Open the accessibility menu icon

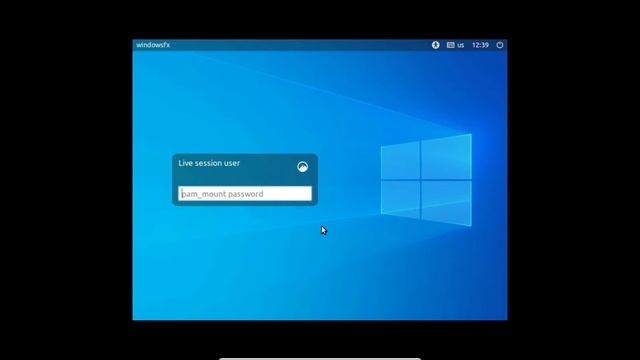[436, 45]
